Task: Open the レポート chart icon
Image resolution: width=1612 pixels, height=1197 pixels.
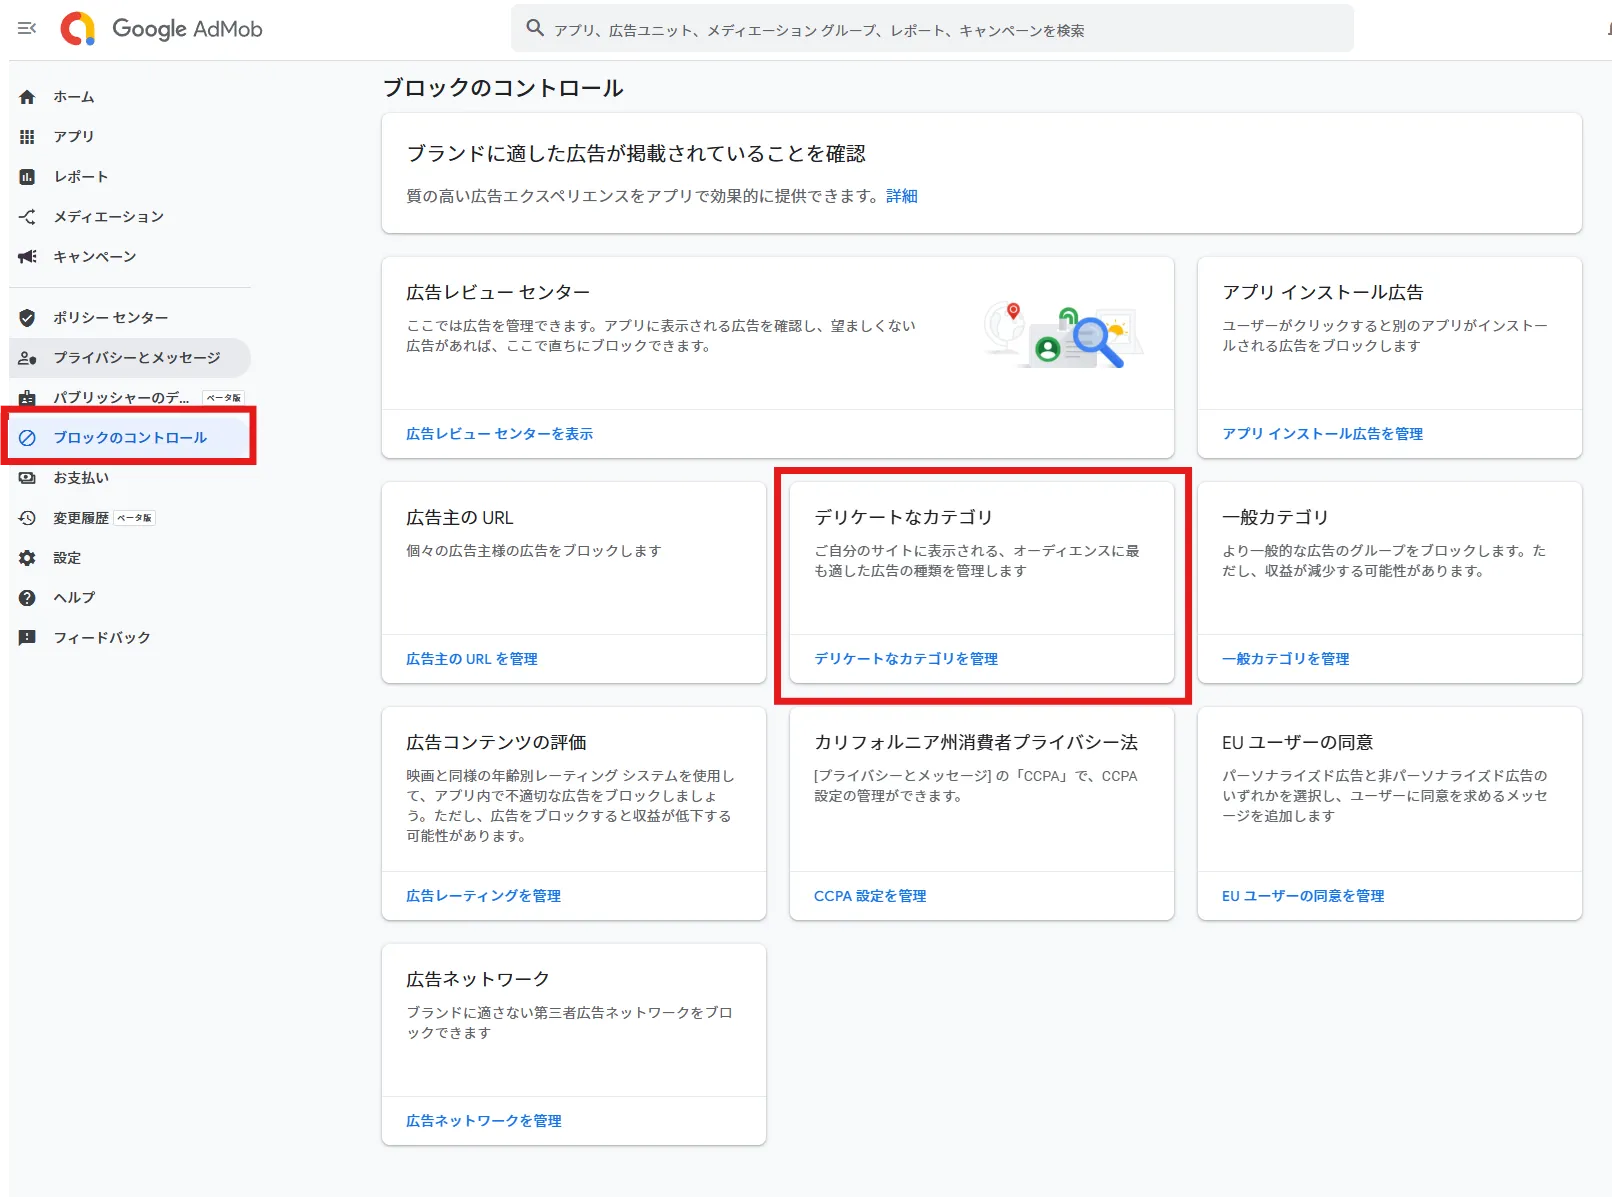Action: click(x=27, y=177)
